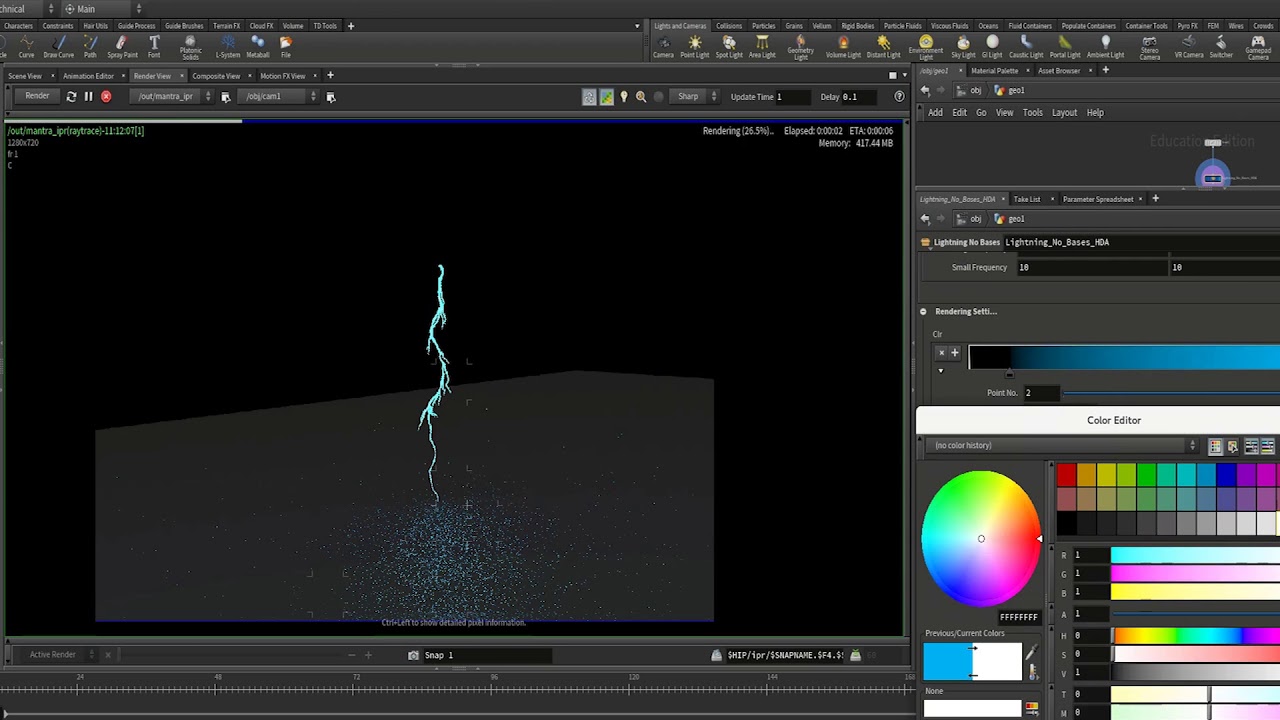Add a Sky Light
The image size is (1280, 720).
point(963,46)
